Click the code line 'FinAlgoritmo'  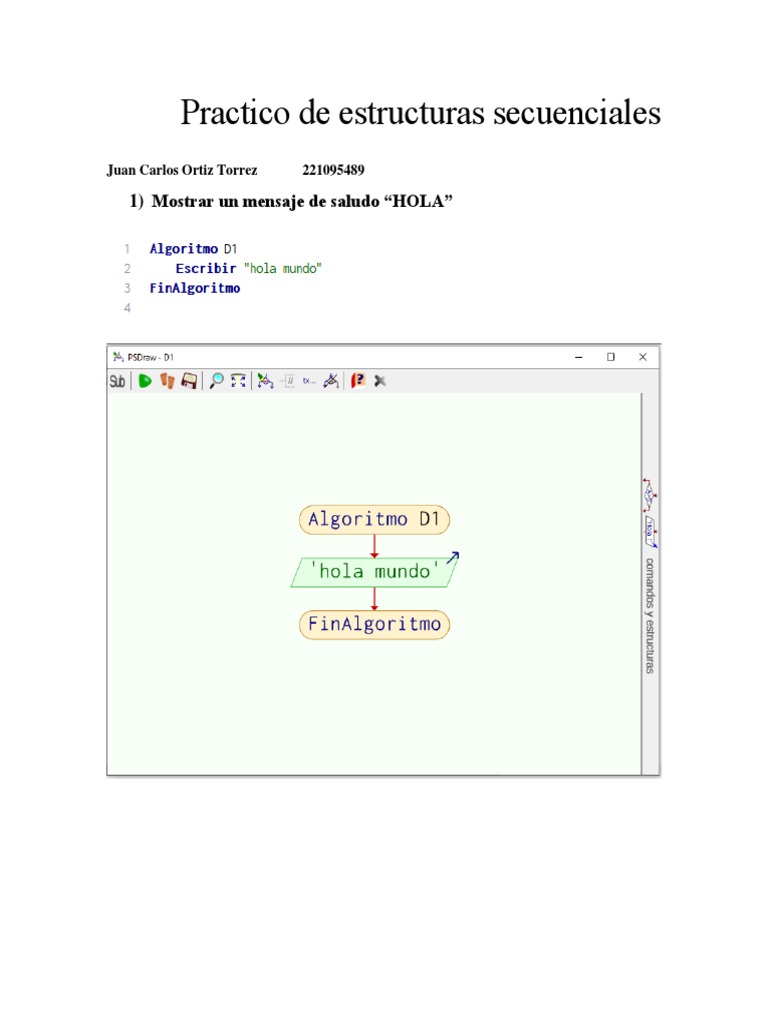tap(195, 288)
